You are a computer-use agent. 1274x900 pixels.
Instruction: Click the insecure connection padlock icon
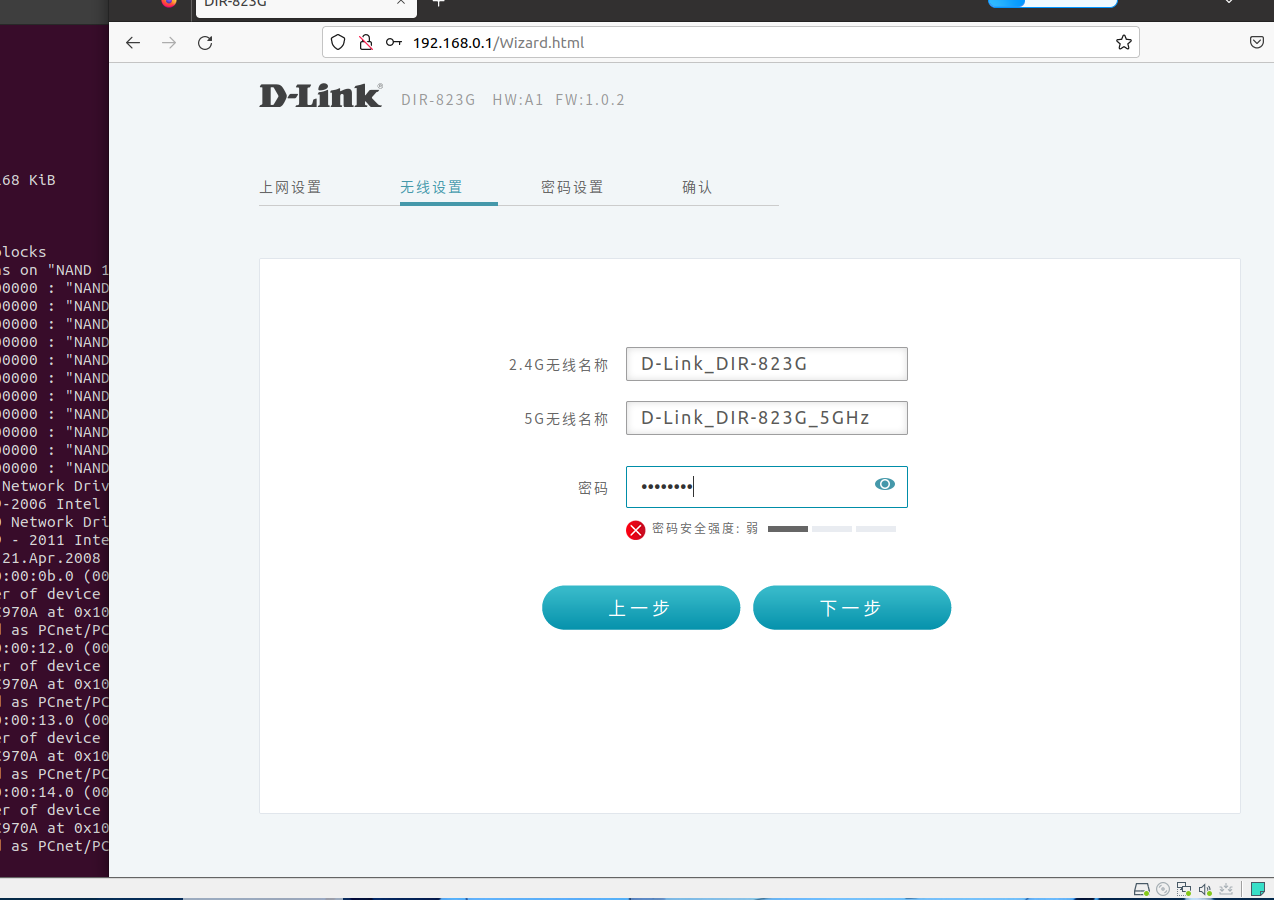click(x=366, y=43)
